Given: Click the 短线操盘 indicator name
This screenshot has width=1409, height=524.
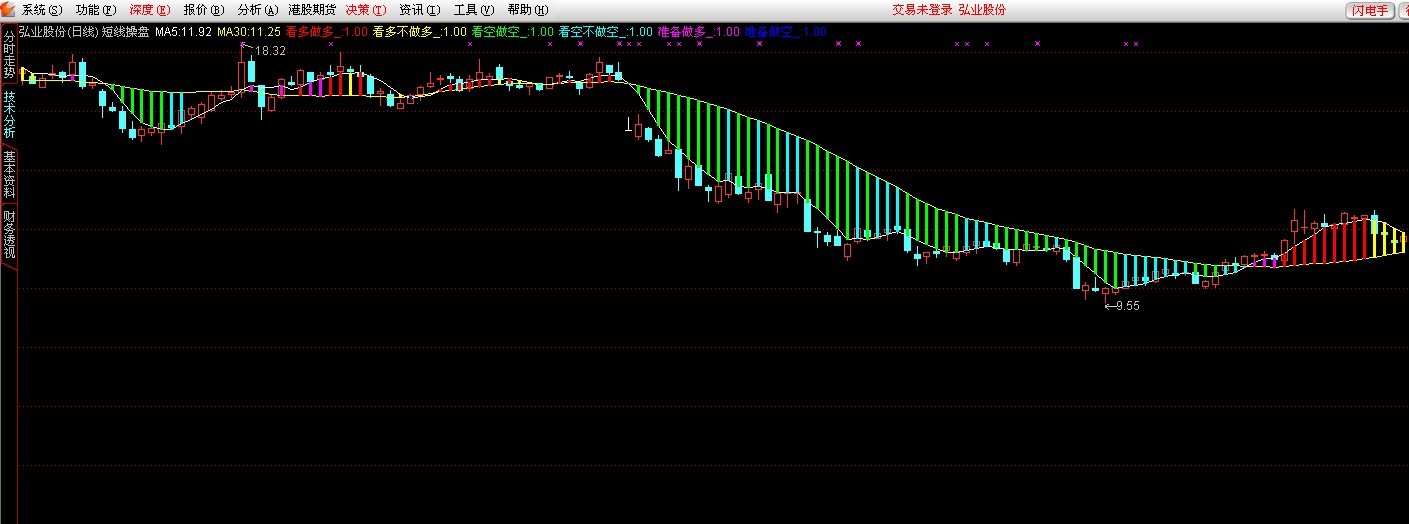Looking at the screenshot, I should 125,32.
